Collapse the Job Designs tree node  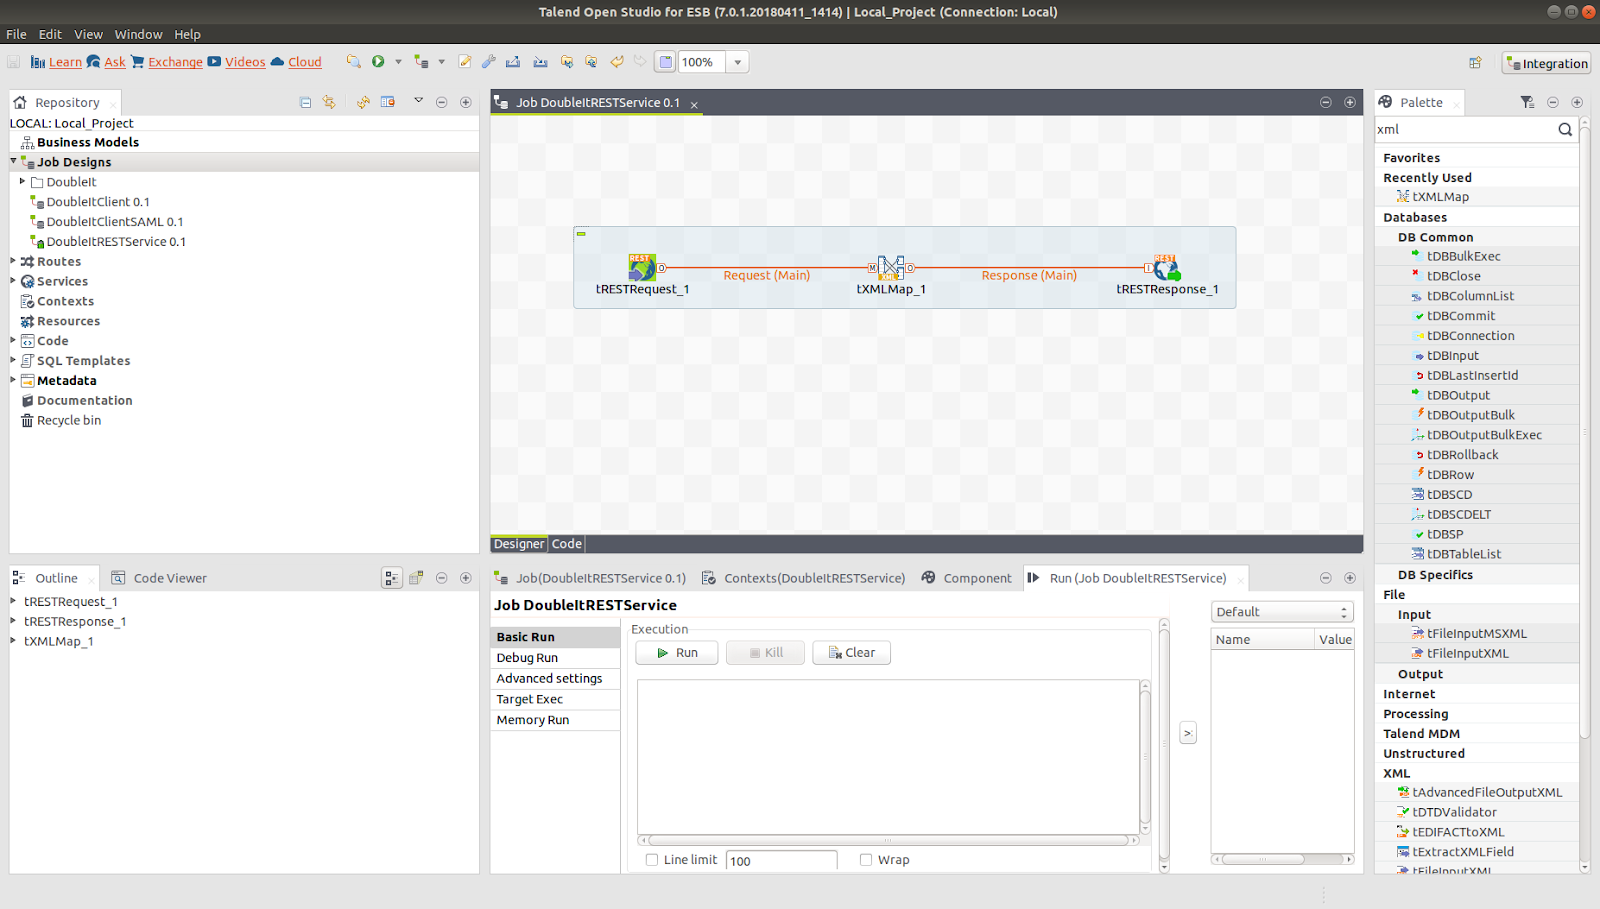(13, 161)
